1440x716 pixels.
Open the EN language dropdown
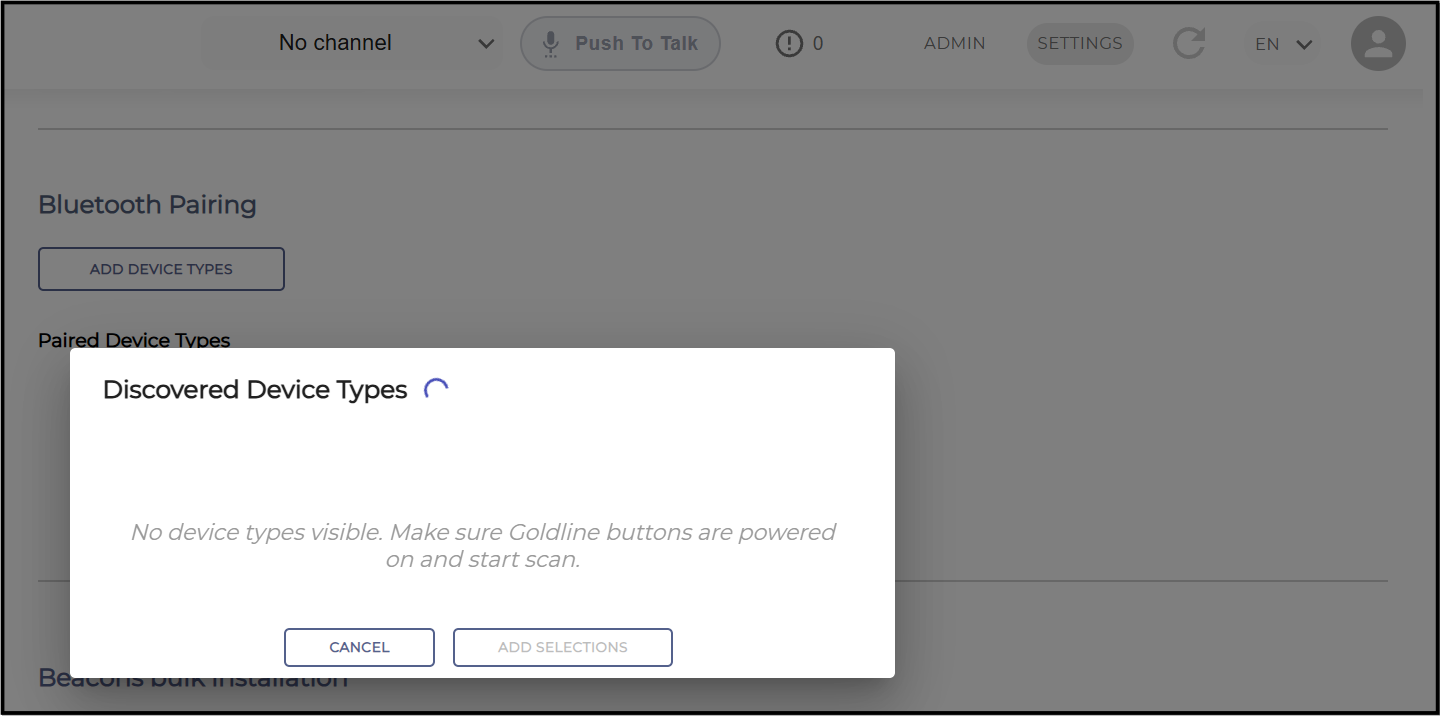[x=1284, y=44]
